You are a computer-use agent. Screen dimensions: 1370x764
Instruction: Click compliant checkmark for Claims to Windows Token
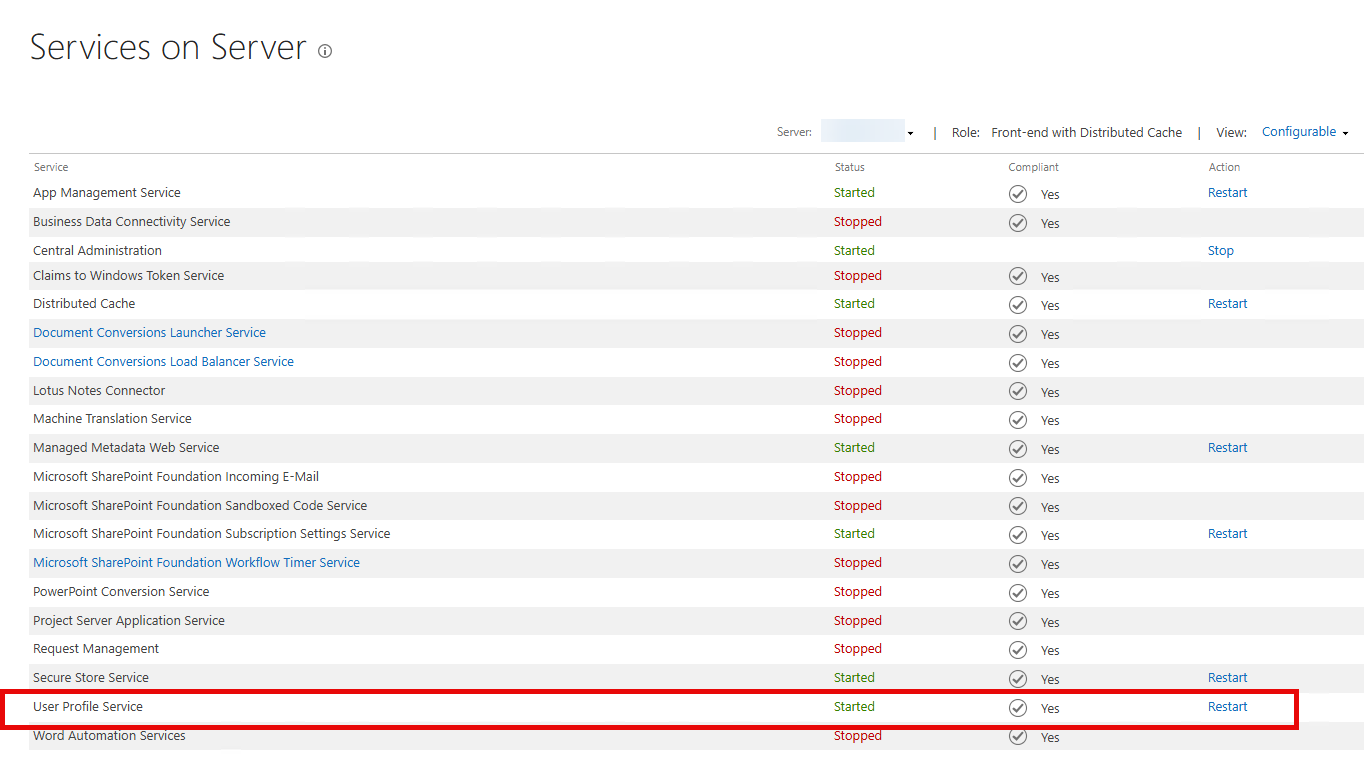1018,276
